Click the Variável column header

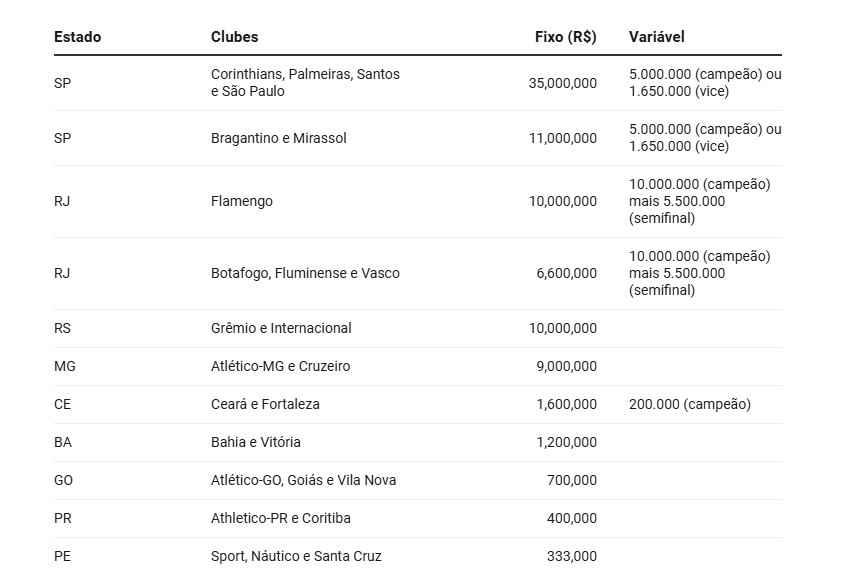656,37
